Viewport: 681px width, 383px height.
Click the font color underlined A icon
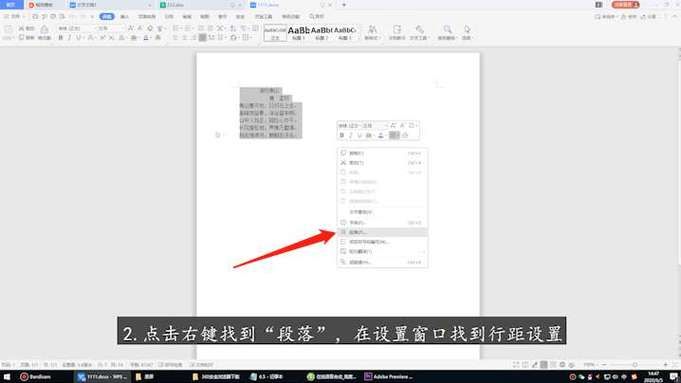(146, 38)
